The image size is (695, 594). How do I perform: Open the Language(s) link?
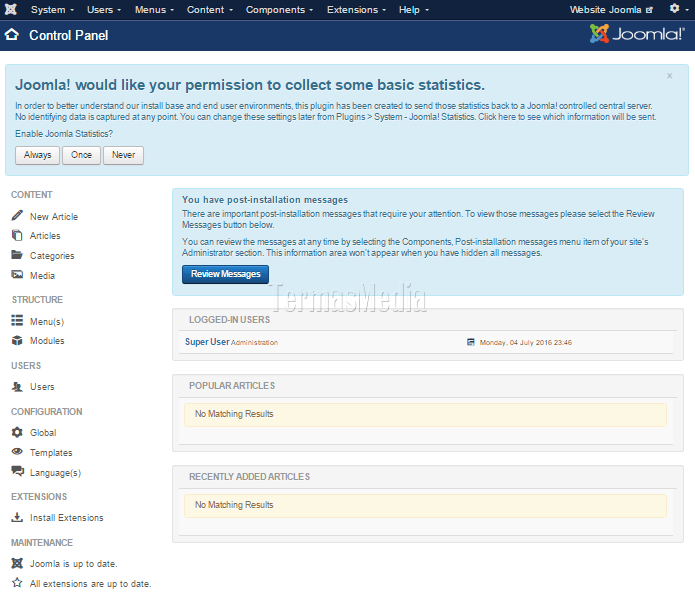[55, 473]
